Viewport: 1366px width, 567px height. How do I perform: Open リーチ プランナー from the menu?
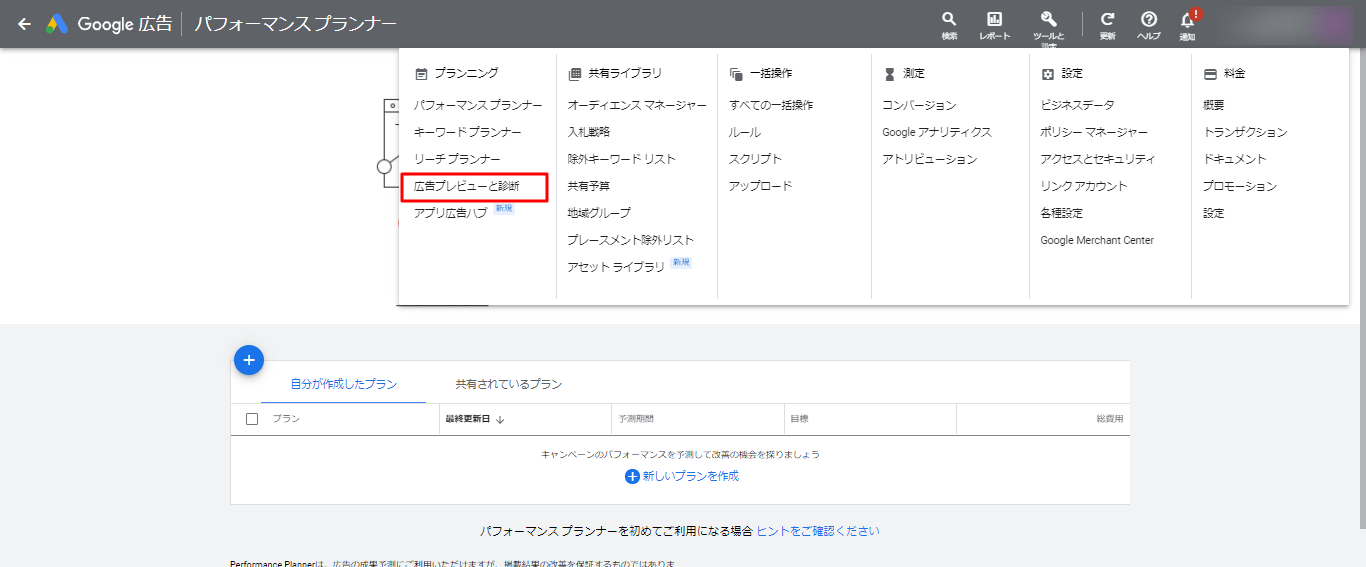[457, 159]
